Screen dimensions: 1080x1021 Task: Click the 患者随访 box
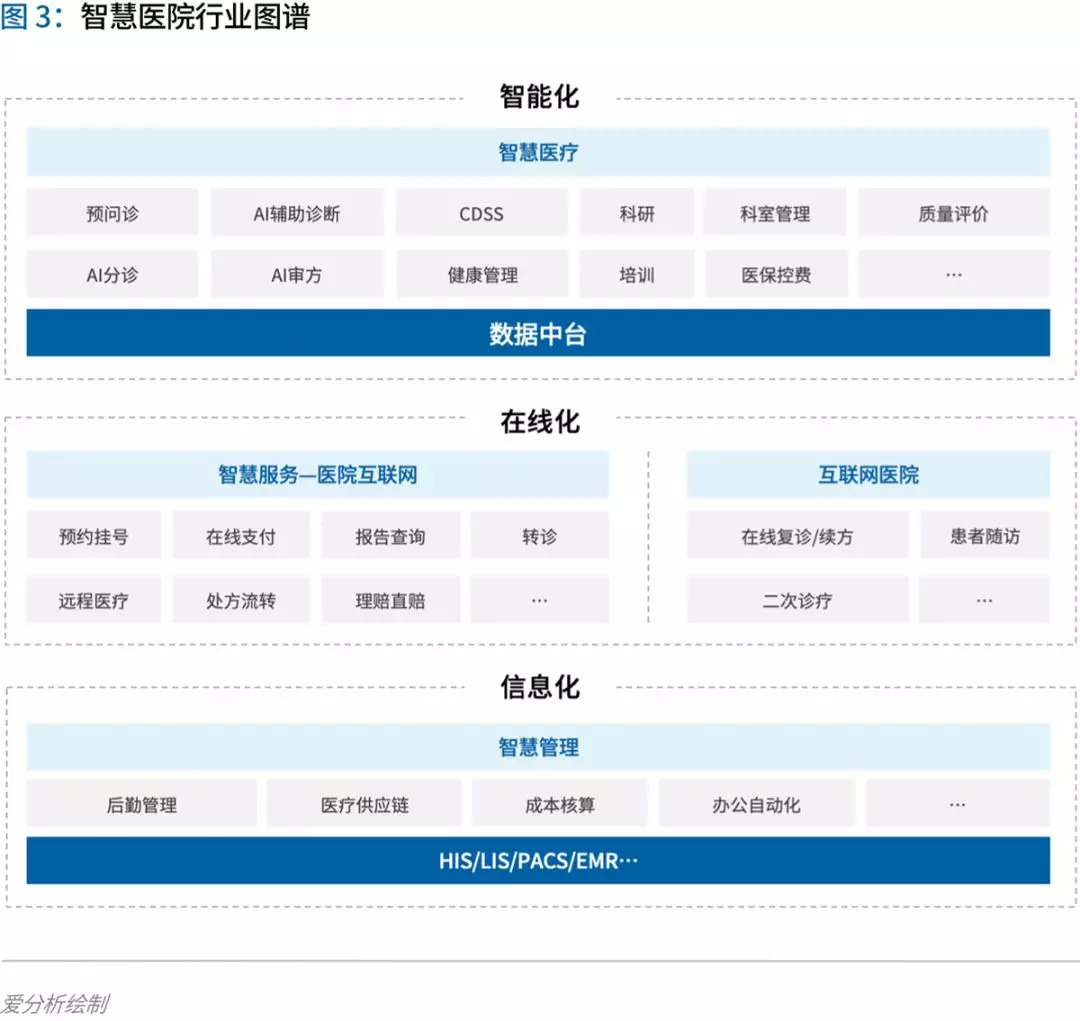[x=985, y=535]
